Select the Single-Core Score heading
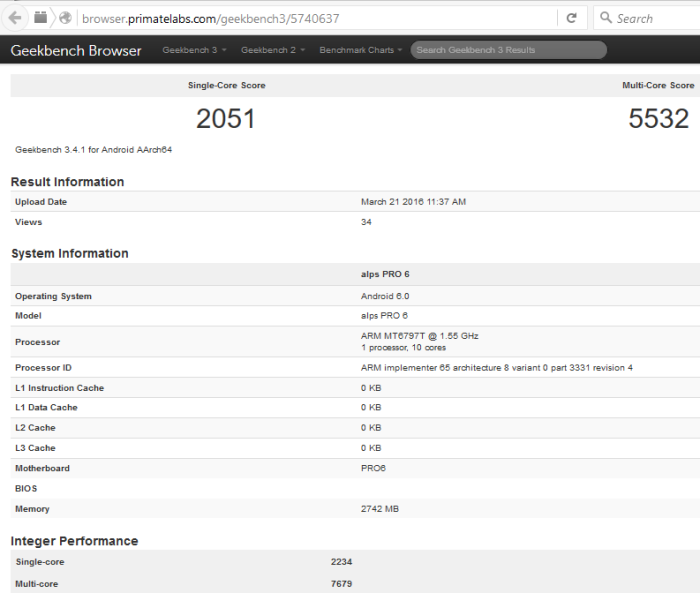Viewport: 700px width, 593px height. pos(226,85)
